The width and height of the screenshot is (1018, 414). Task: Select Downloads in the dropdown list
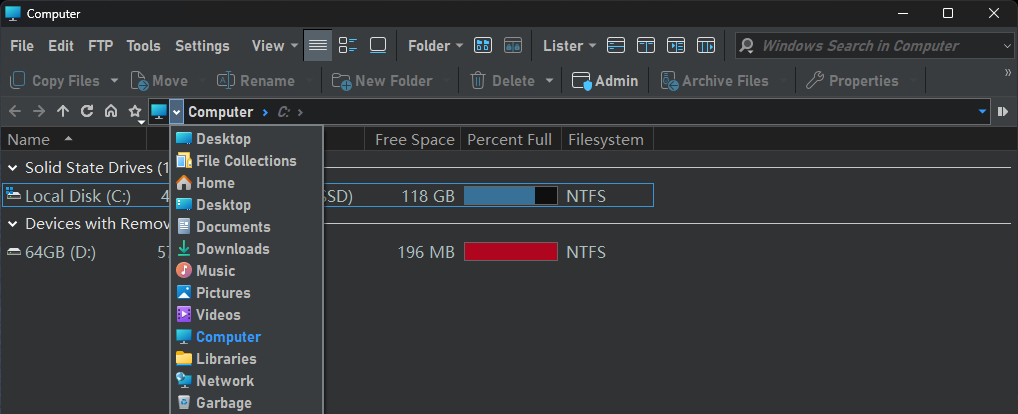[x=232, y=249]
